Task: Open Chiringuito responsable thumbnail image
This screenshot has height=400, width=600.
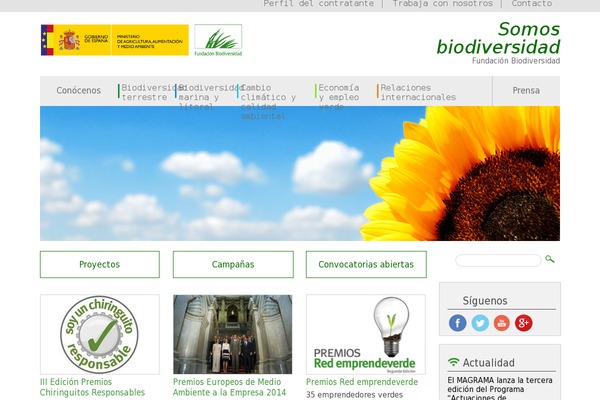Action: (x=100, y=335)
